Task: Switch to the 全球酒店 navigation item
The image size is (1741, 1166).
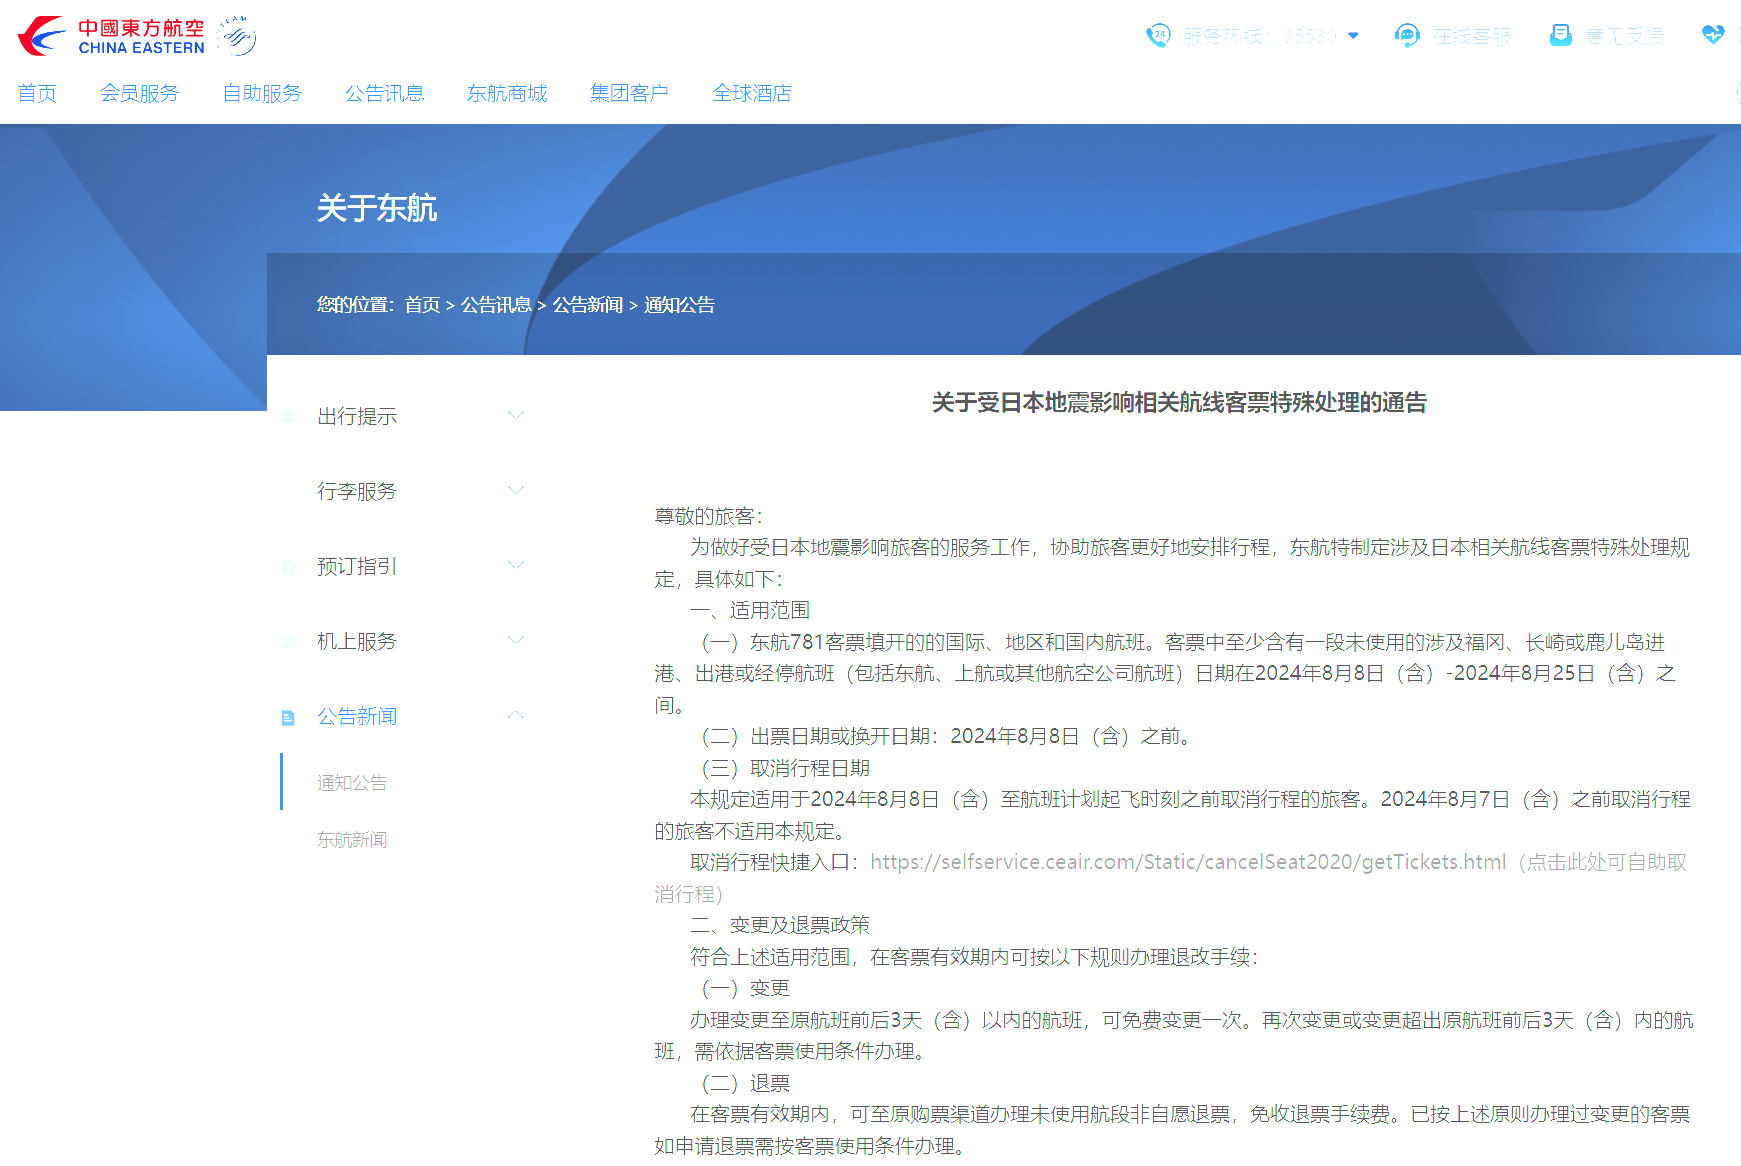Action: pos(752,93)
